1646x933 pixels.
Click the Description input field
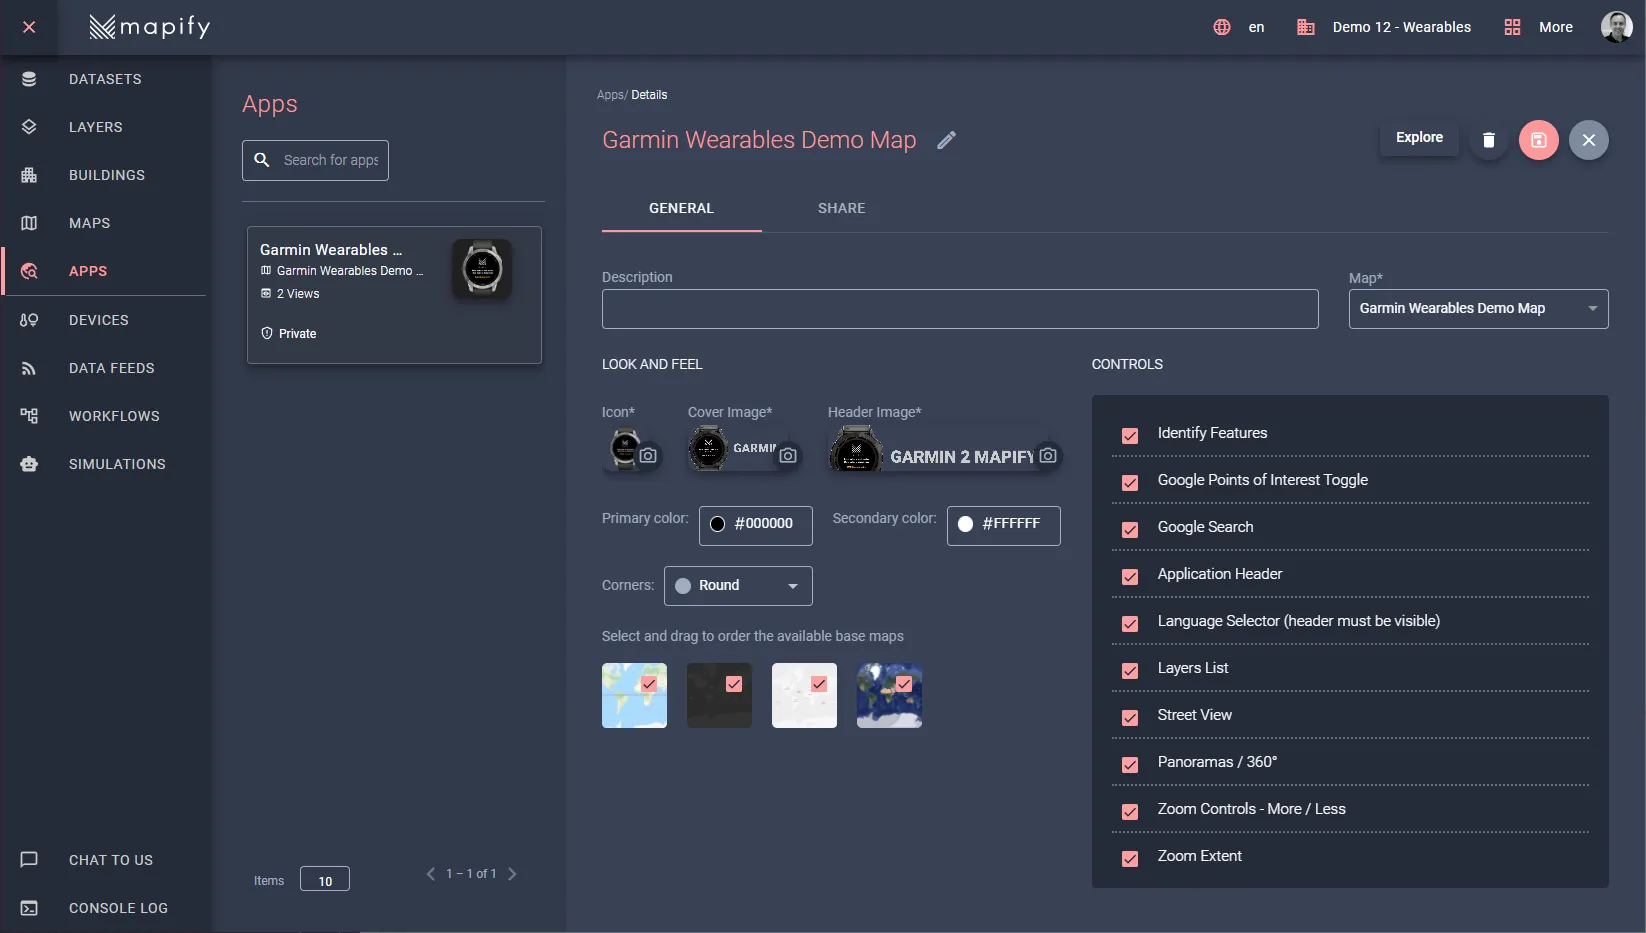click(960, 309)
